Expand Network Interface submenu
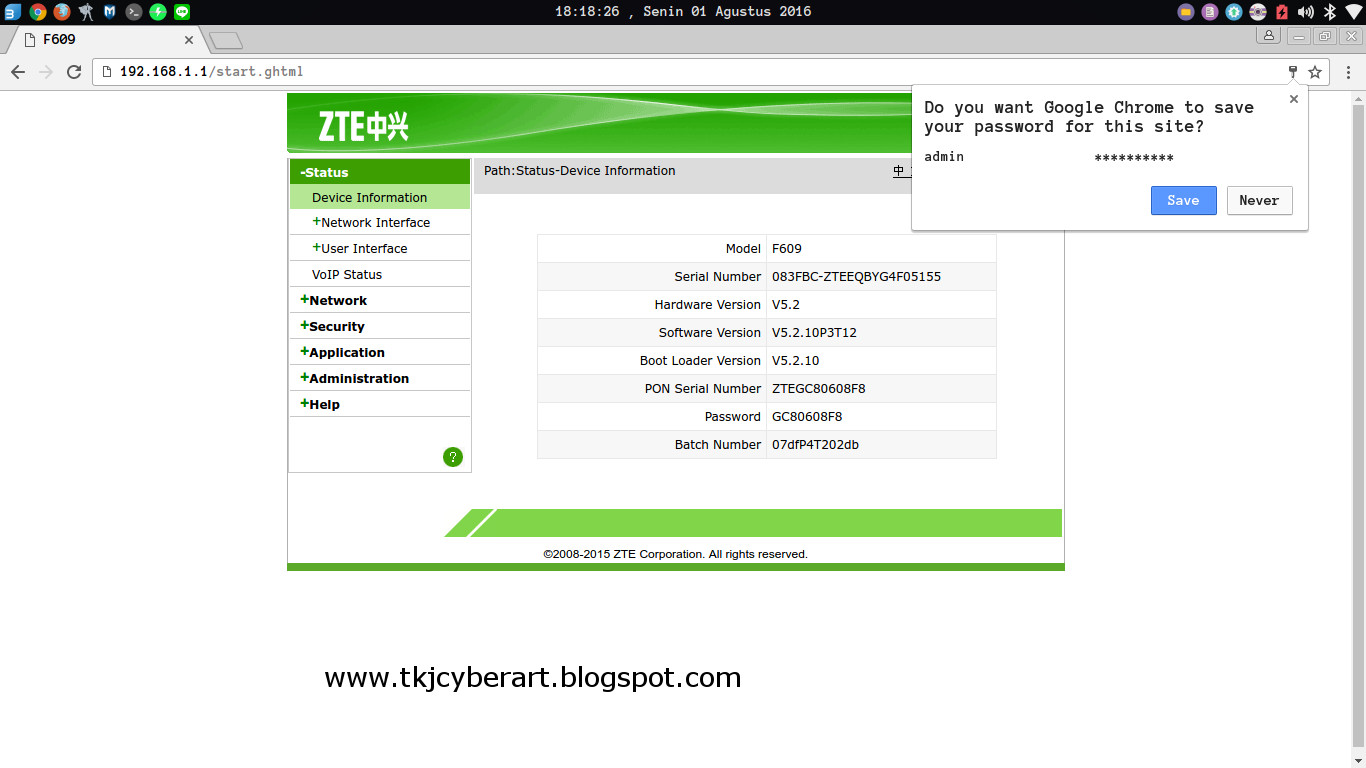The height and width of the screenshot is (768, 1366). (380, 222)
